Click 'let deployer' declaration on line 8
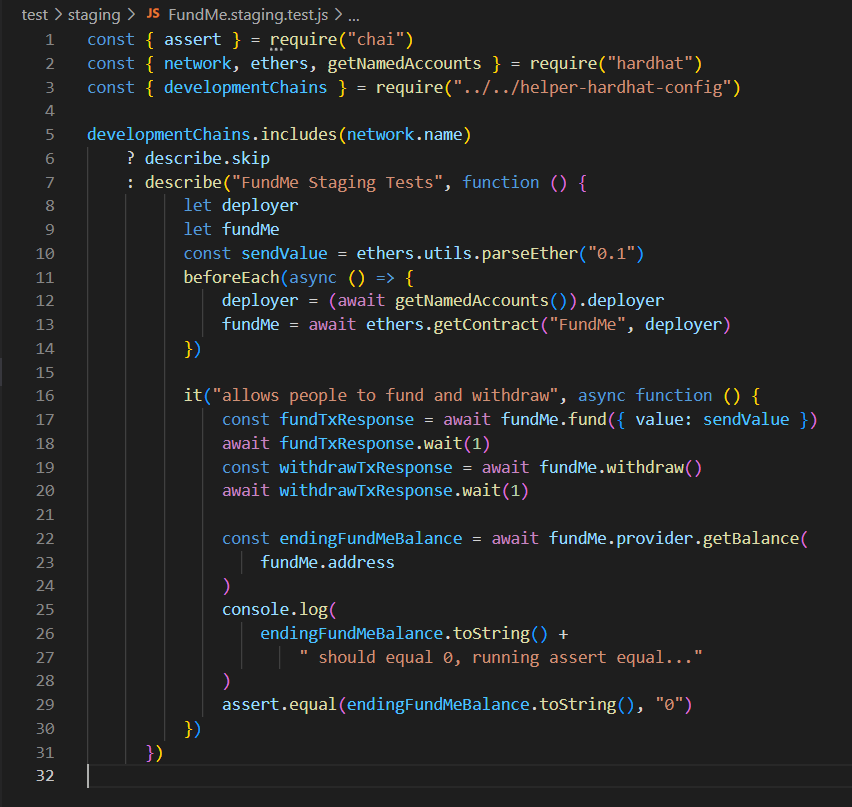 [x=241, y=205]
